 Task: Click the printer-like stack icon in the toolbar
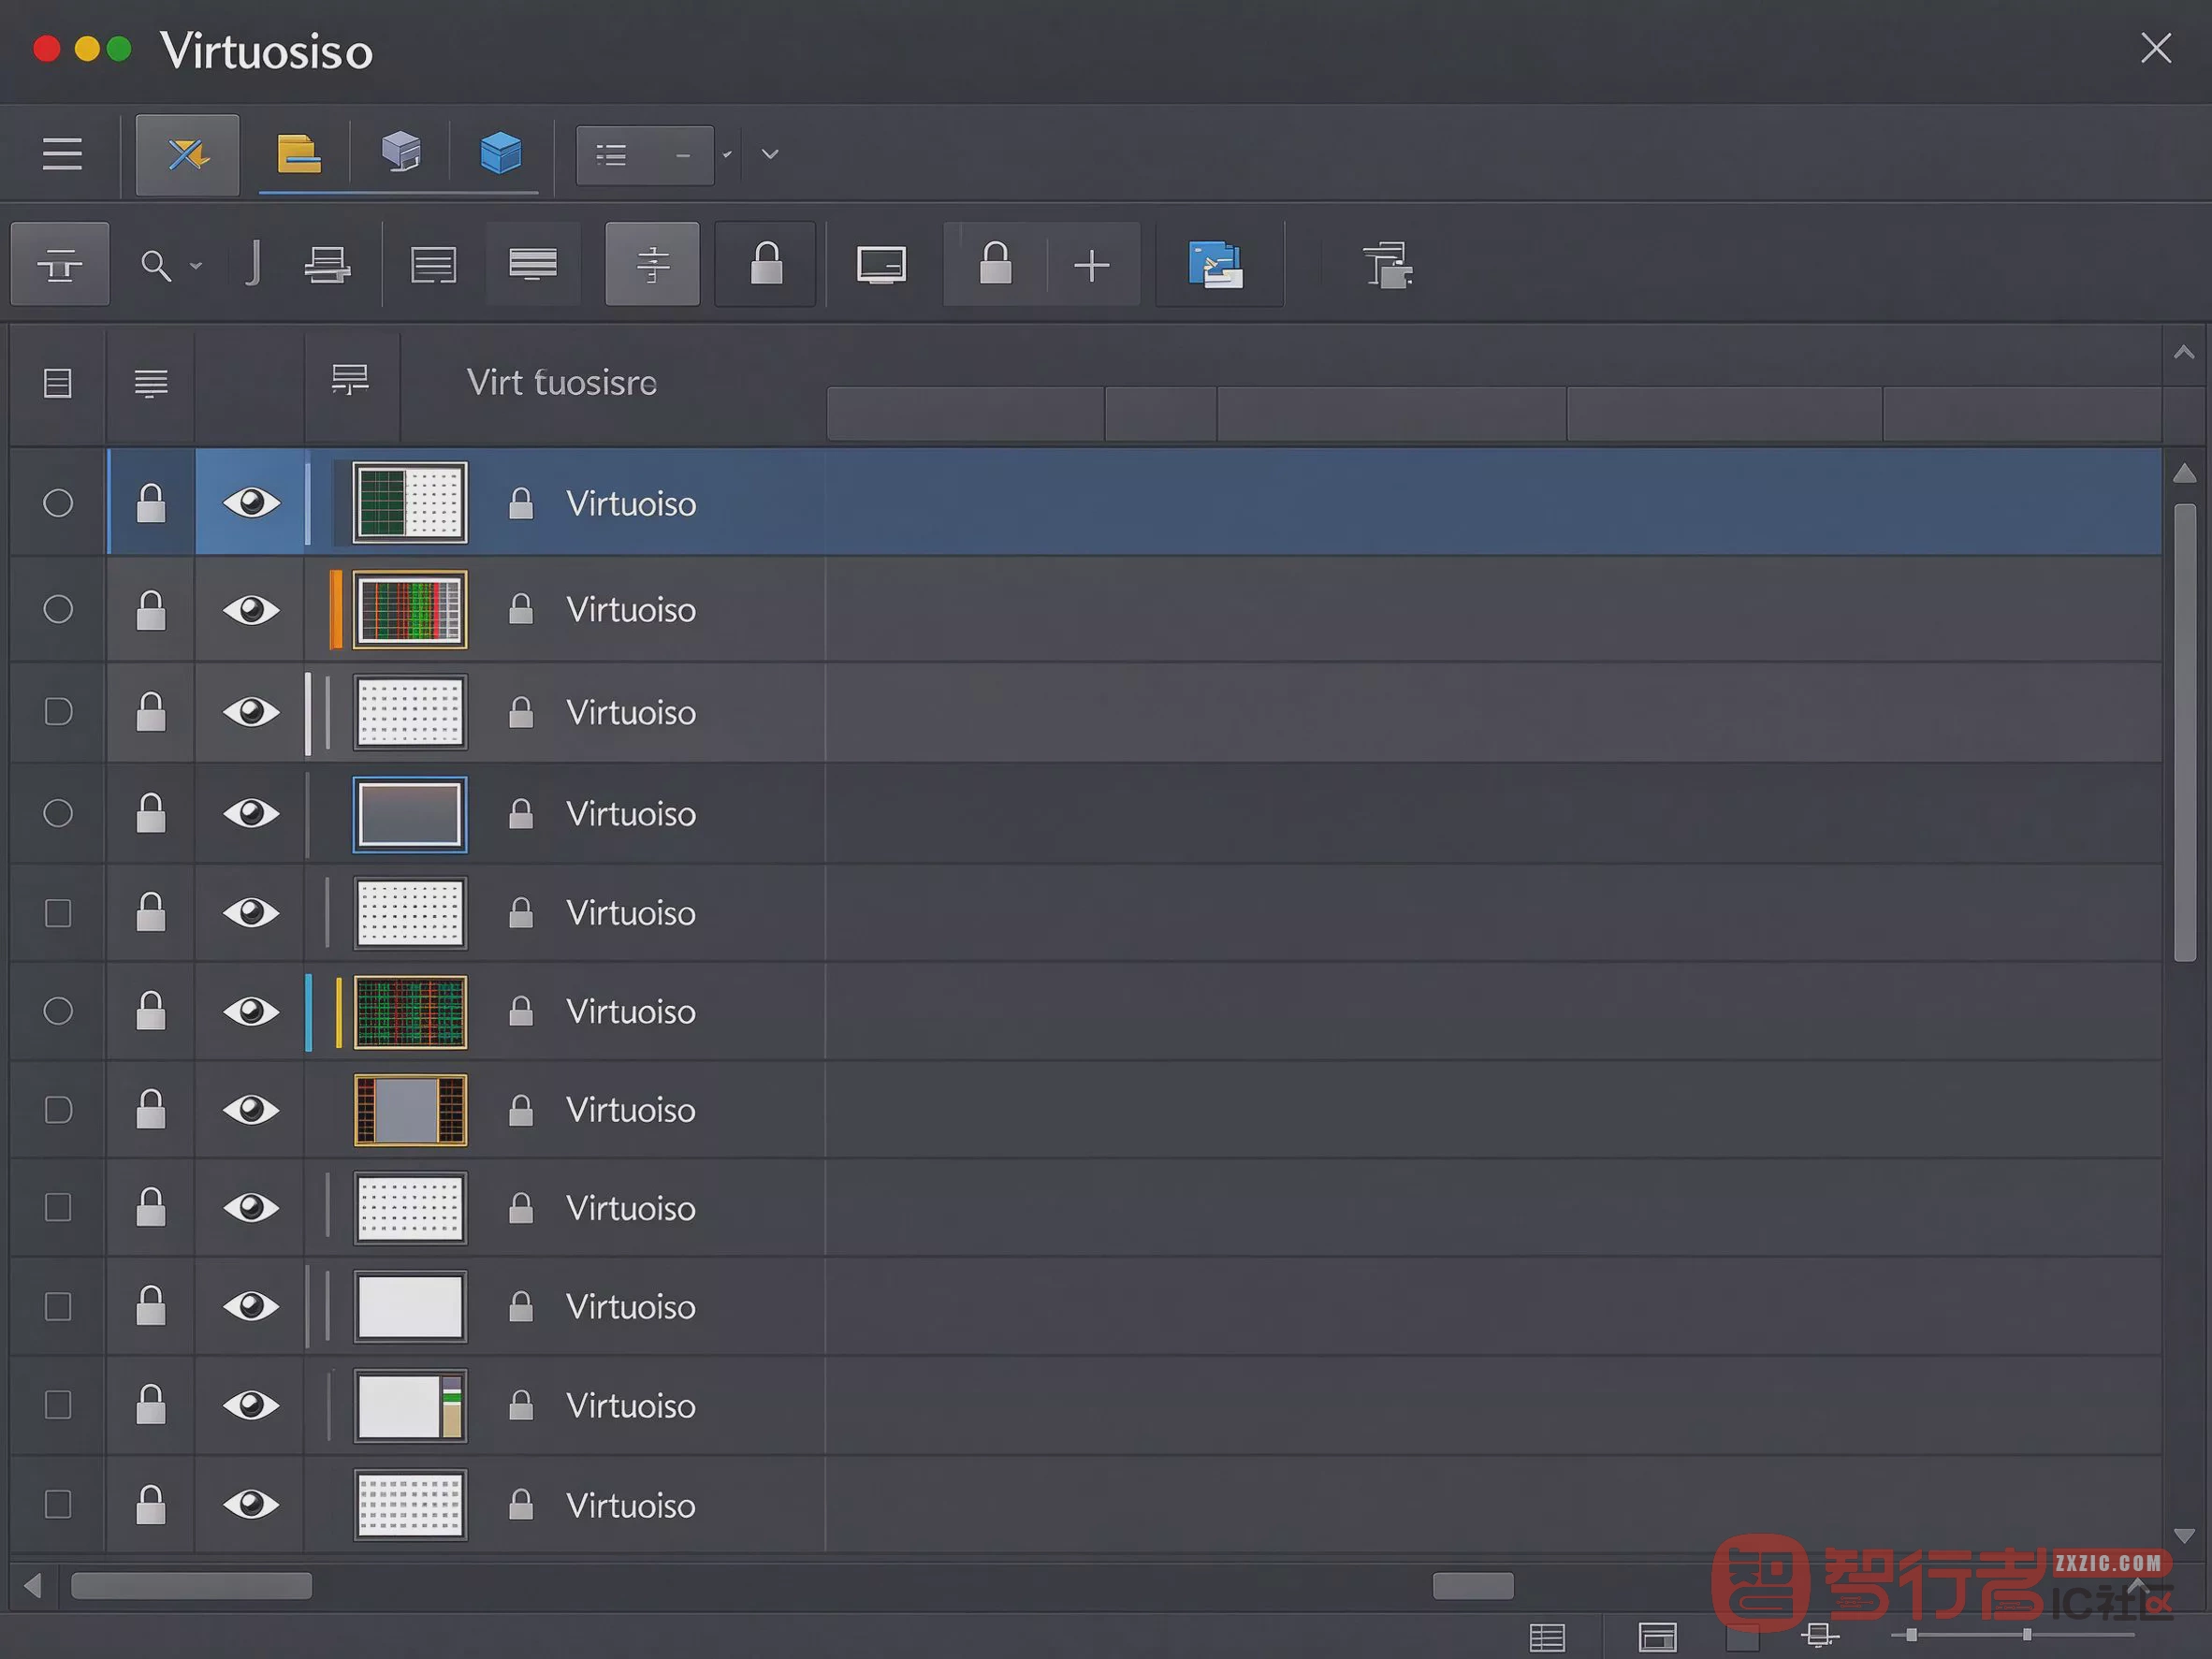[x=327, y=265]
